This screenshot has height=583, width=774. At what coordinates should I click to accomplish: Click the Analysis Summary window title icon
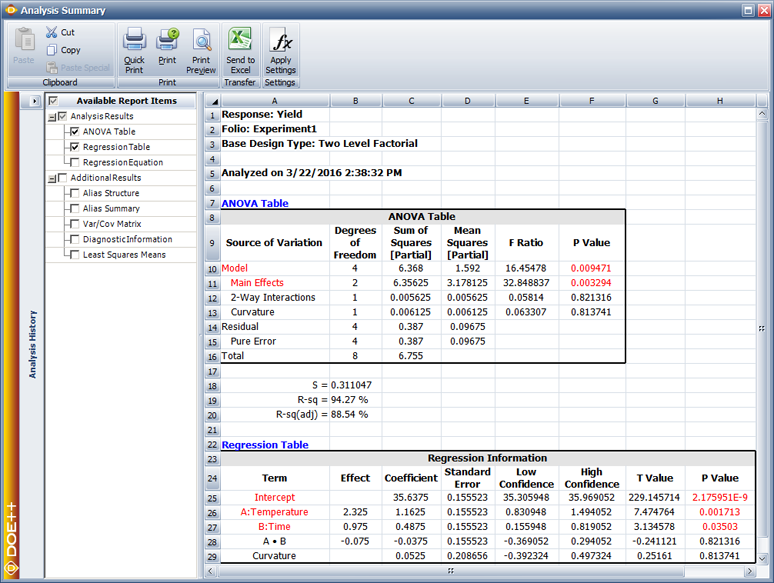click(11, 10)
